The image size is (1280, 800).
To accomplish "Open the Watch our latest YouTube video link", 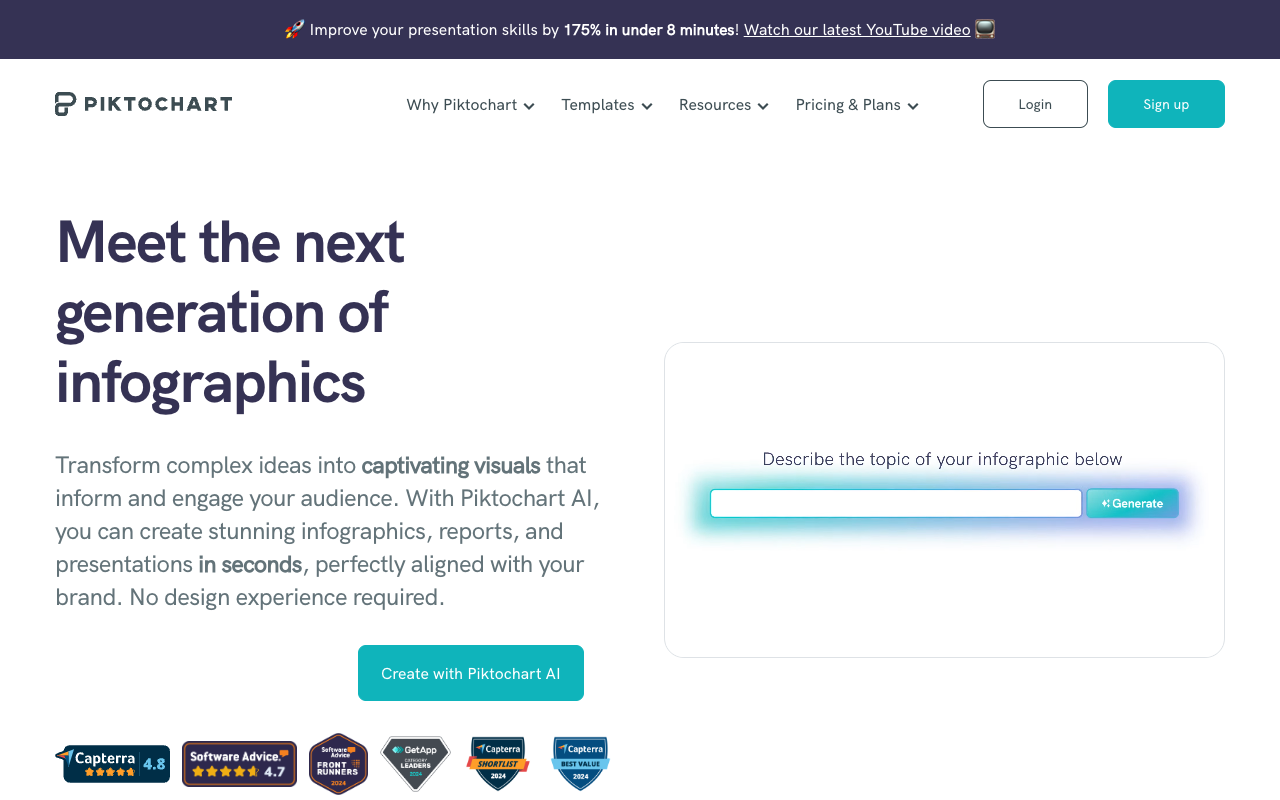I will (x=857, y=30).
